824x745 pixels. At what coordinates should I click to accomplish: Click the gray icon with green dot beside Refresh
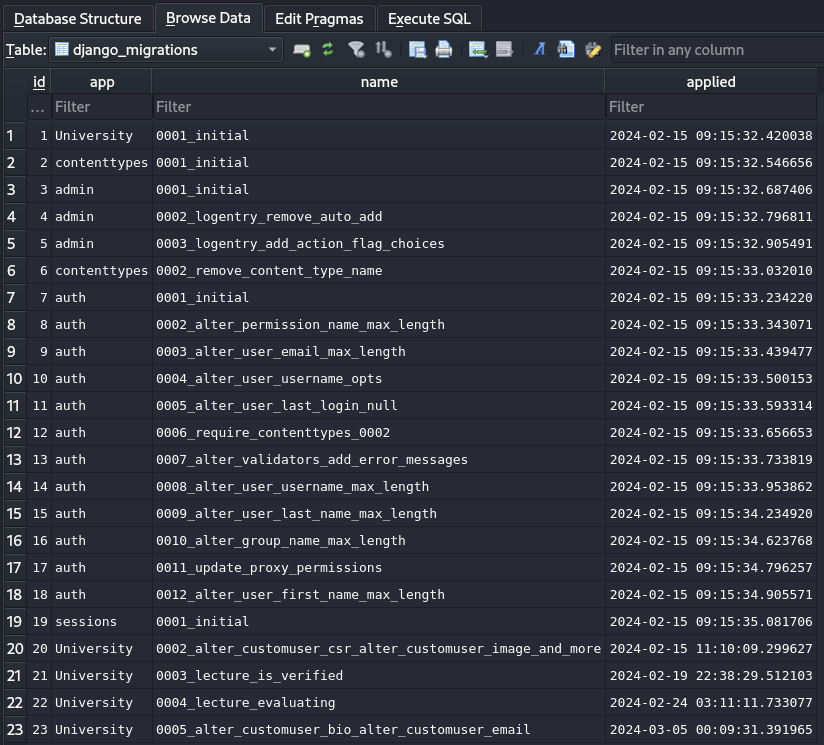click(x=302, y=50)
